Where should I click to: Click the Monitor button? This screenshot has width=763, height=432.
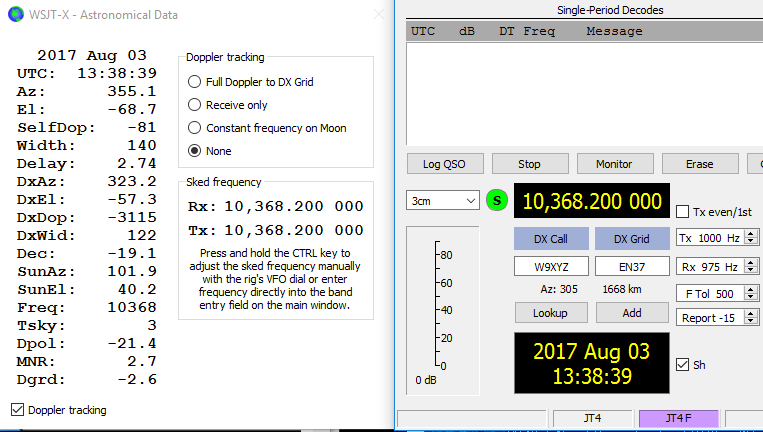[x=614, y=164]
